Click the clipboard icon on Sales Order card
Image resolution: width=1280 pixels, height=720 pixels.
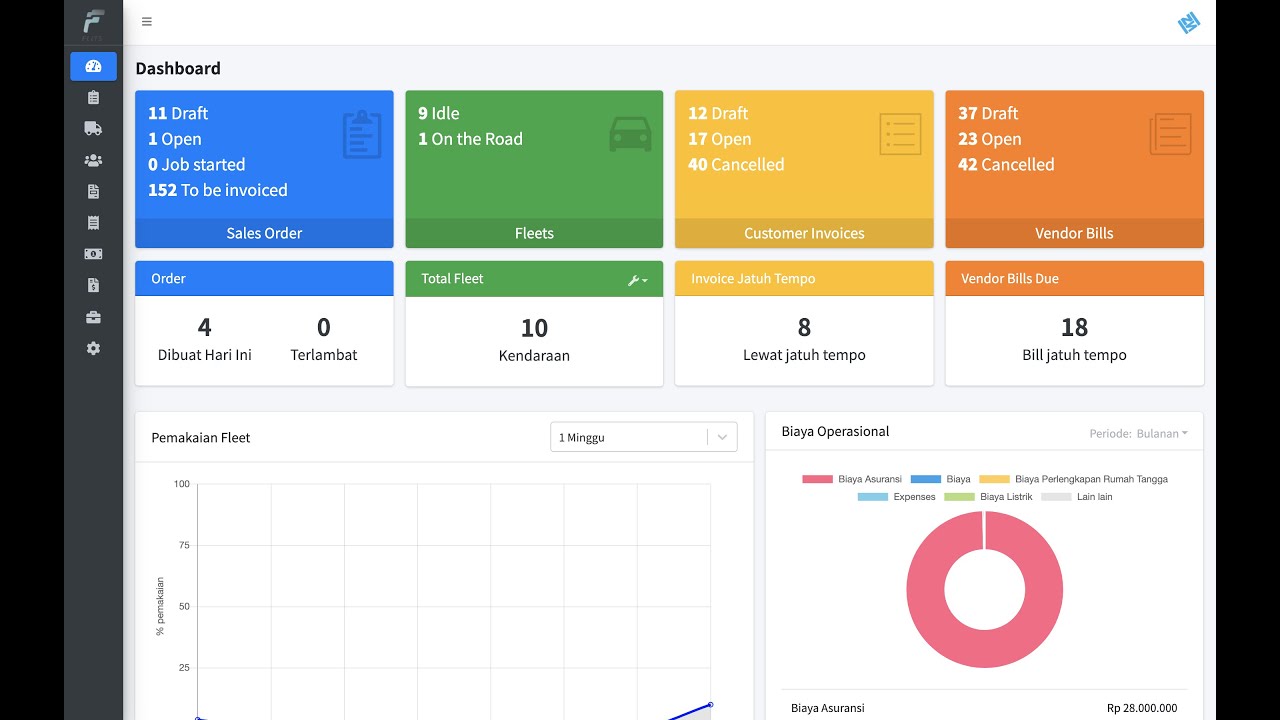click(x=362, y=134)
